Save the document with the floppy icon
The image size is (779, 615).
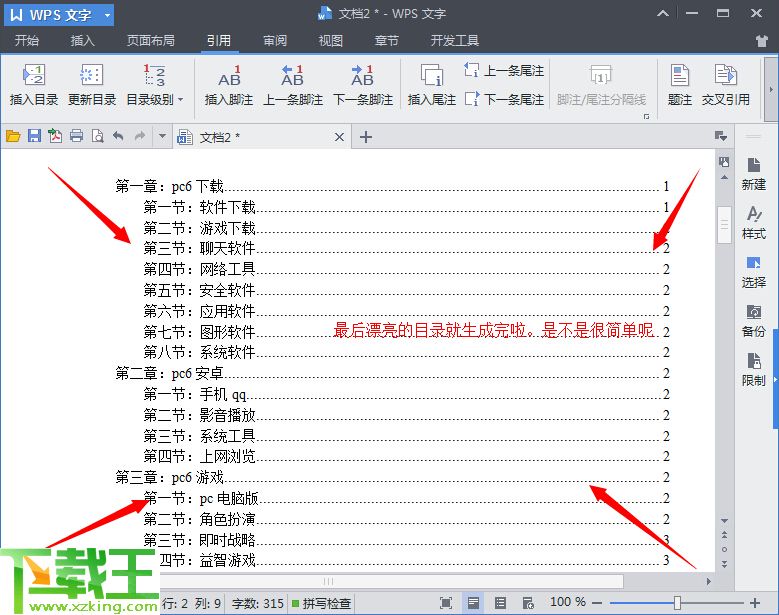34,136
